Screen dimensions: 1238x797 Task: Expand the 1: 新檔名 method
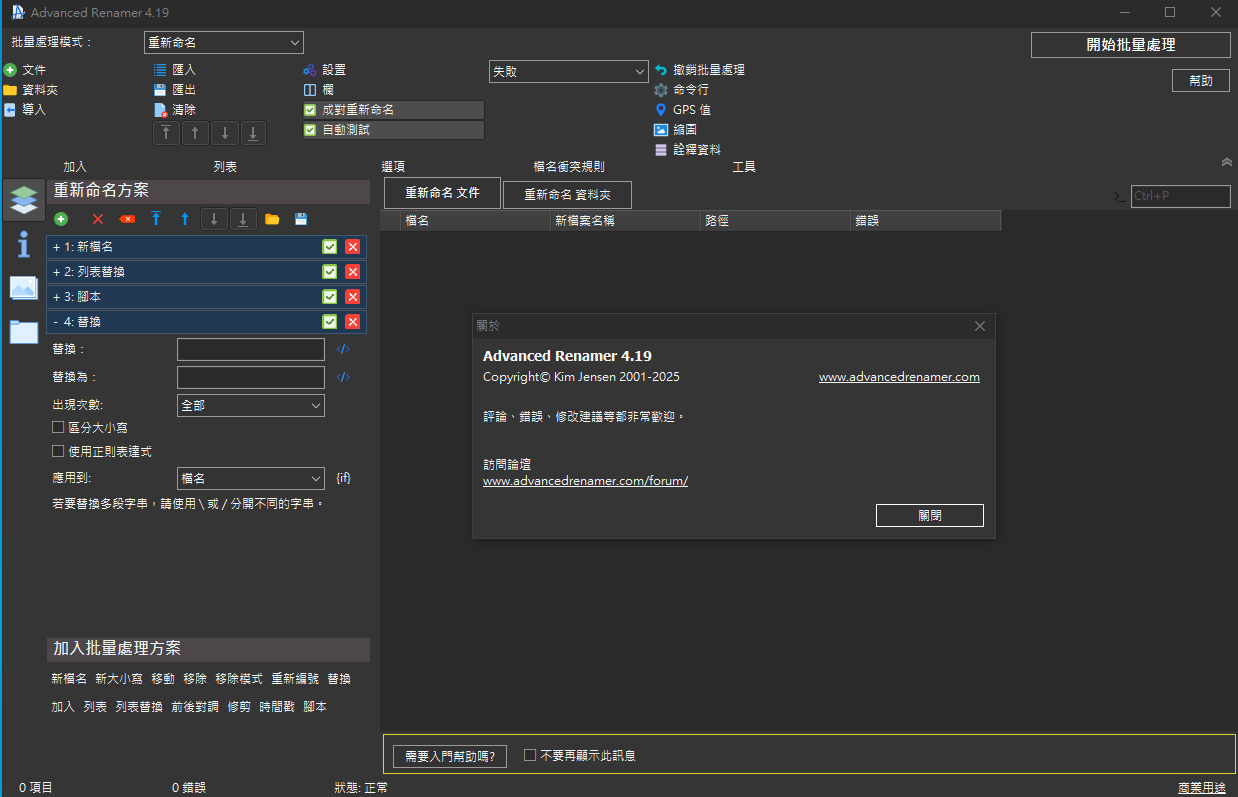57,247
